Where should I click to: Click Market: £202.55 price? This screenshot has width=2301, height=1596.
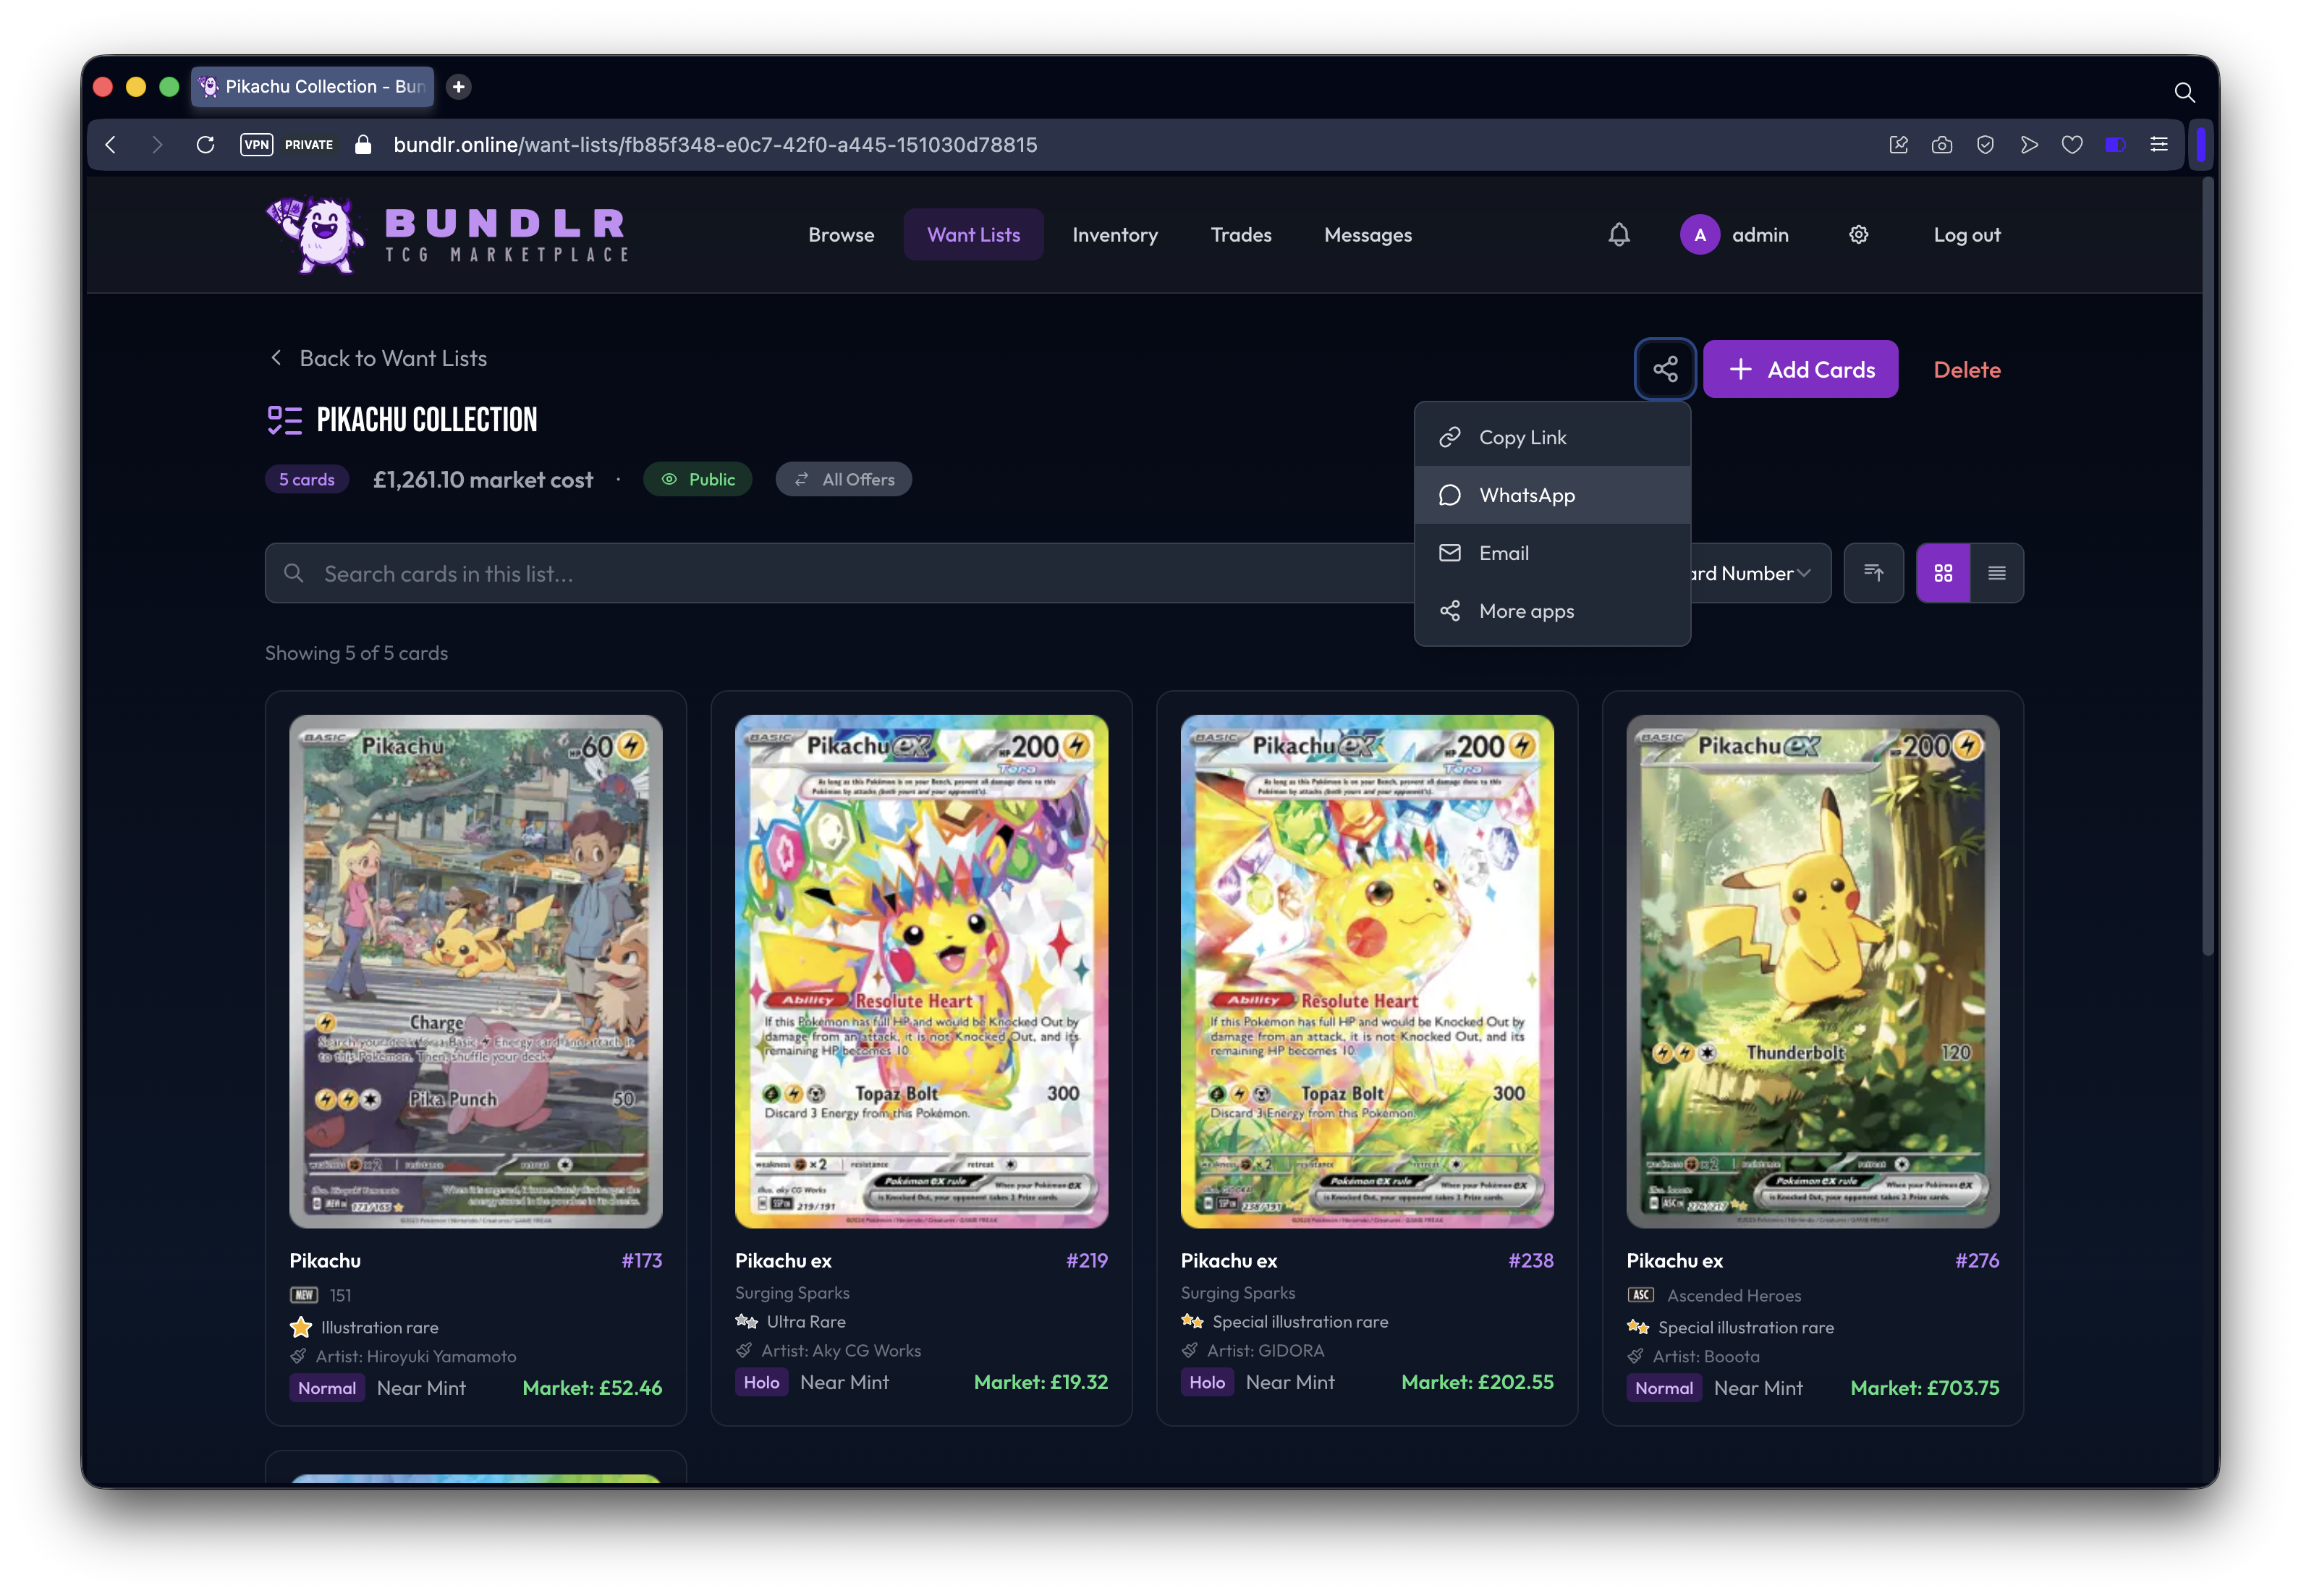[x=1477, y=1382]
